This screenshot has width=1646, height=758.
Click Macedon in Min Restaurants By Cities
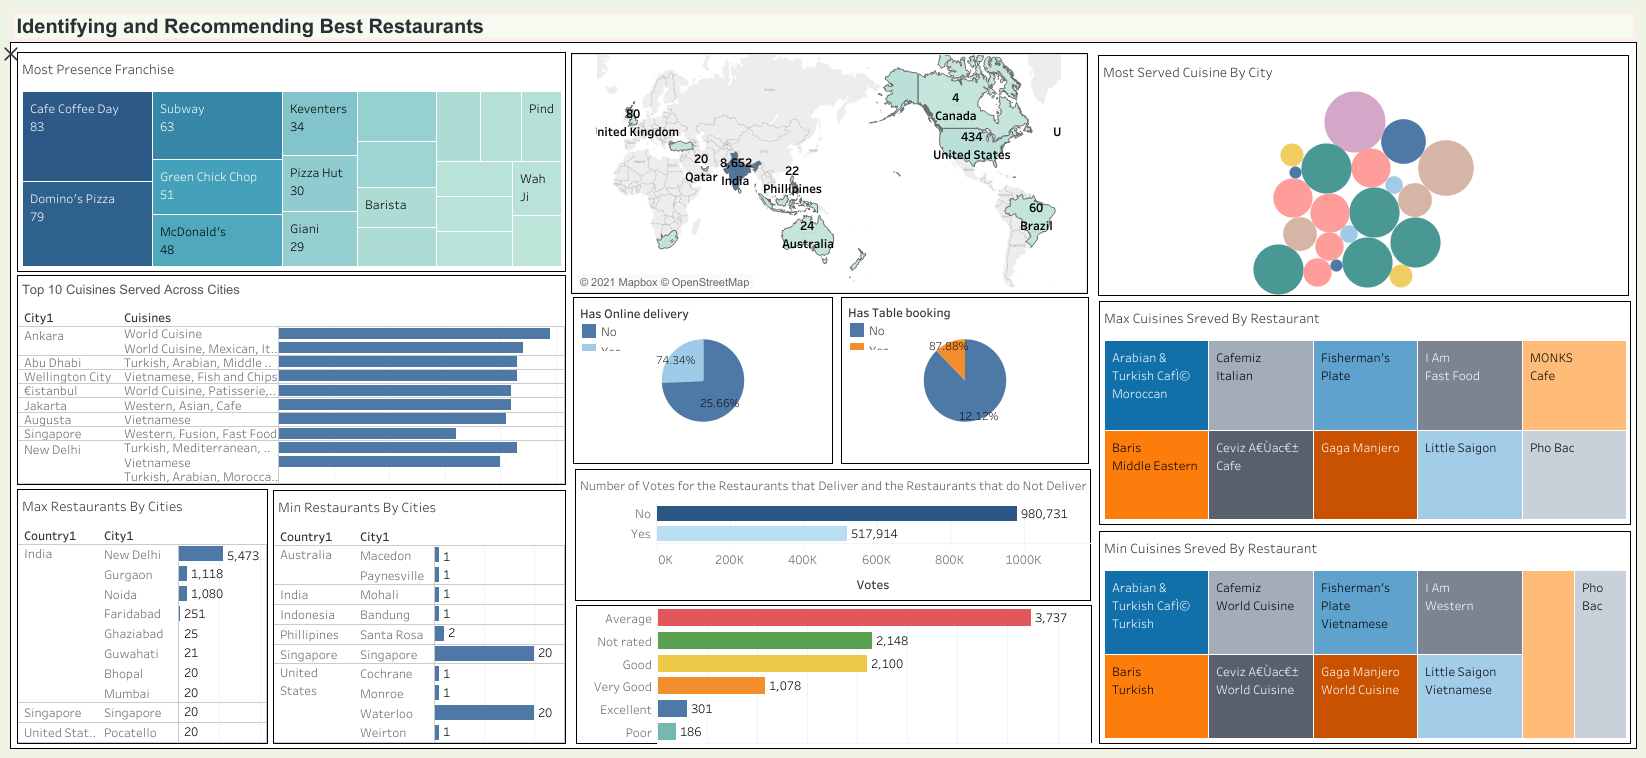pyautogui.click(x=385, y=556)
